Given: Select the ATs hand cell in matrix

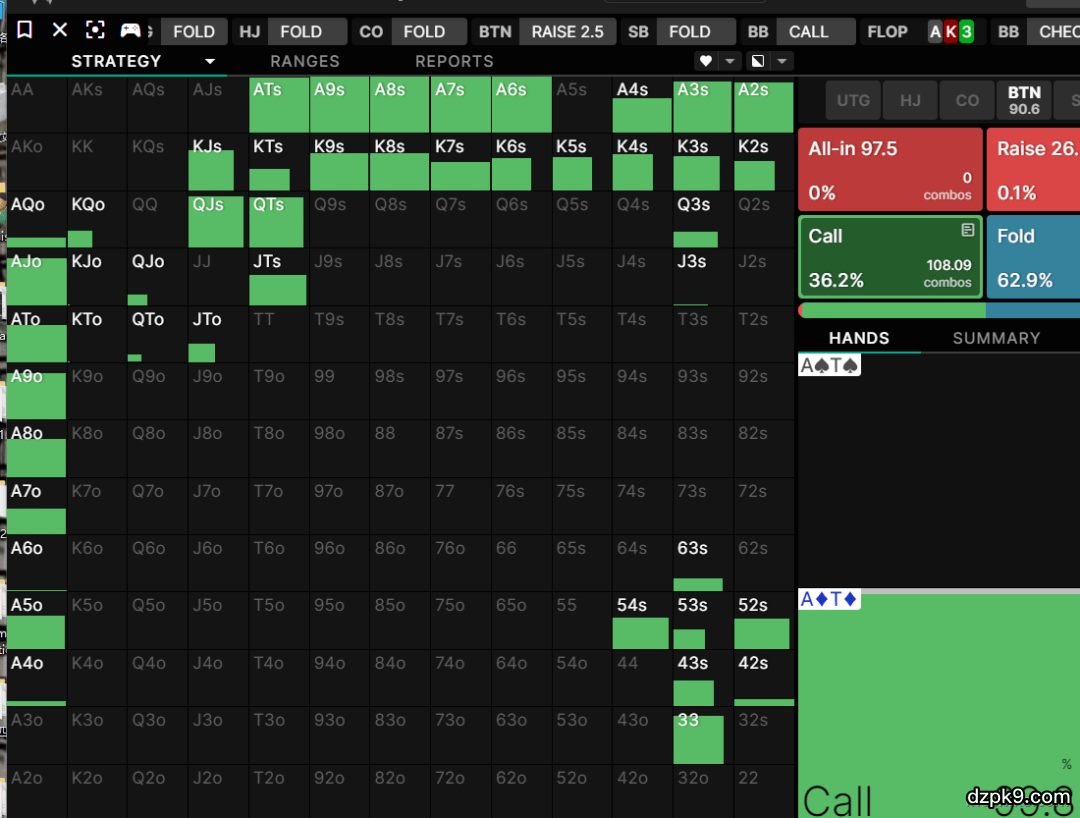Looking at the screenshot, I should 278,106.
